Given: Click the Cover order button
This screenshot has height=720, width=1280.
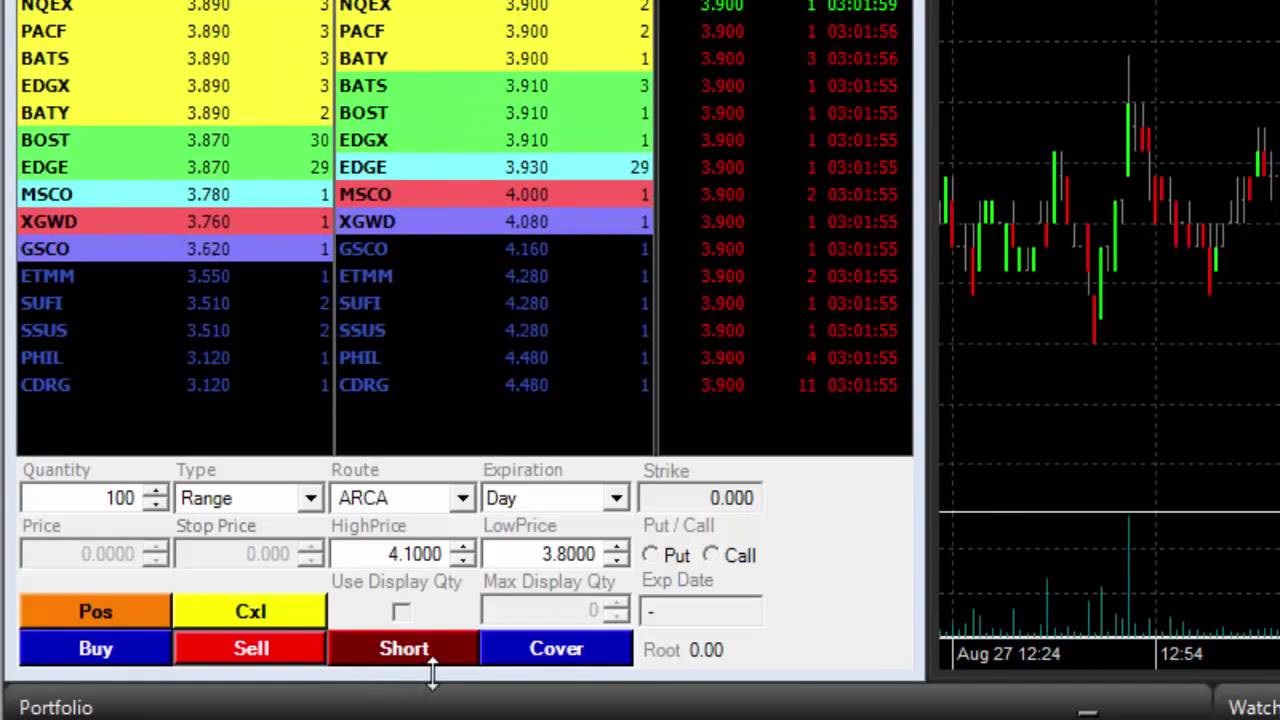Looking at the screenshot, I should coord(556,649).
